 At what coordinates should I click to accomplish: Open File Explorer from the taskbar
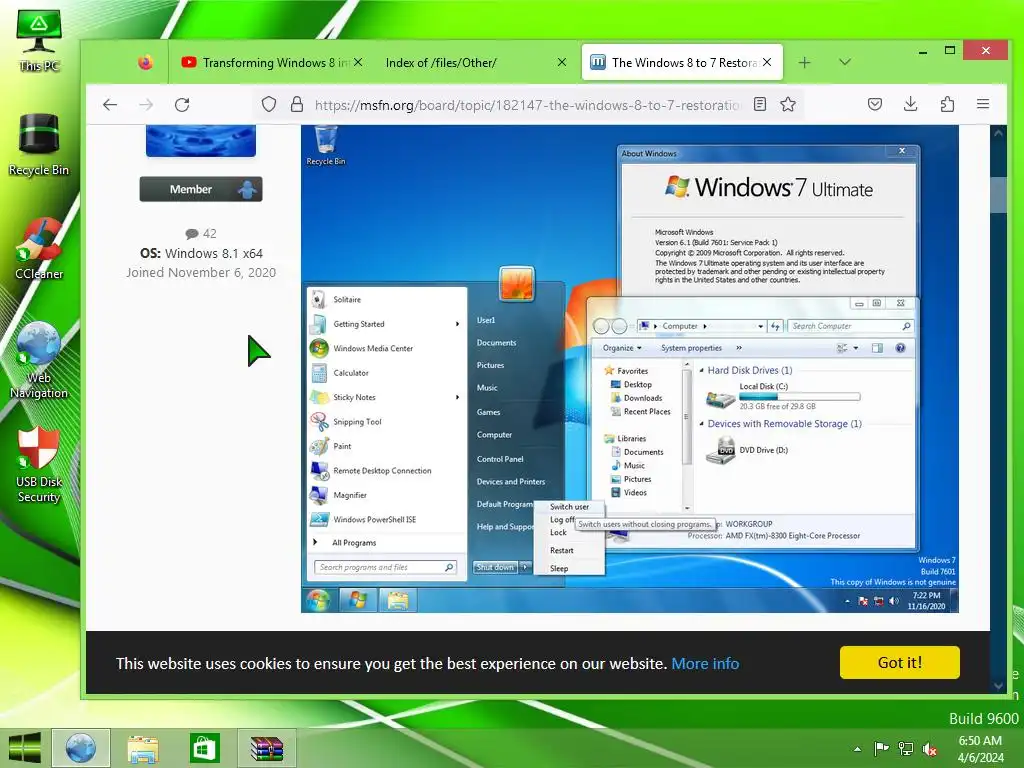[142, 748]
